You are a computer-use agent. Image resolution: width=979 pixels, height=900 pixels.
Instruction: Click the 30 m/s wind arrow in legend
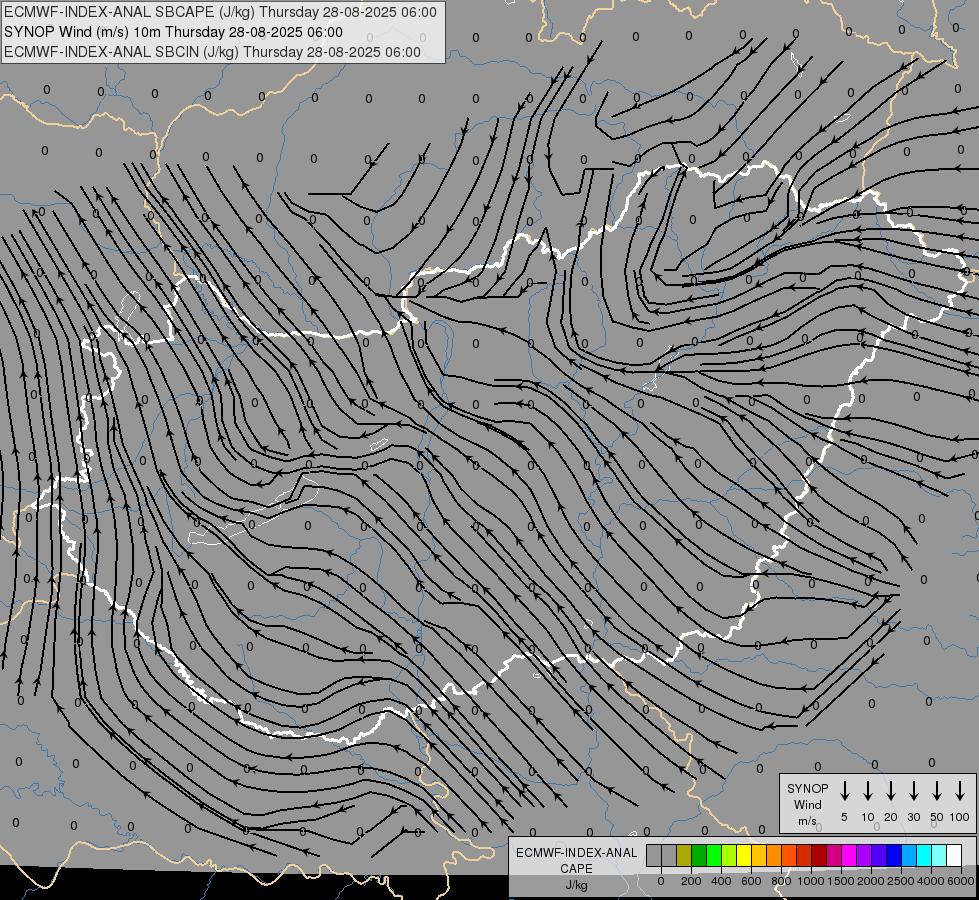[x=913, y=791]
